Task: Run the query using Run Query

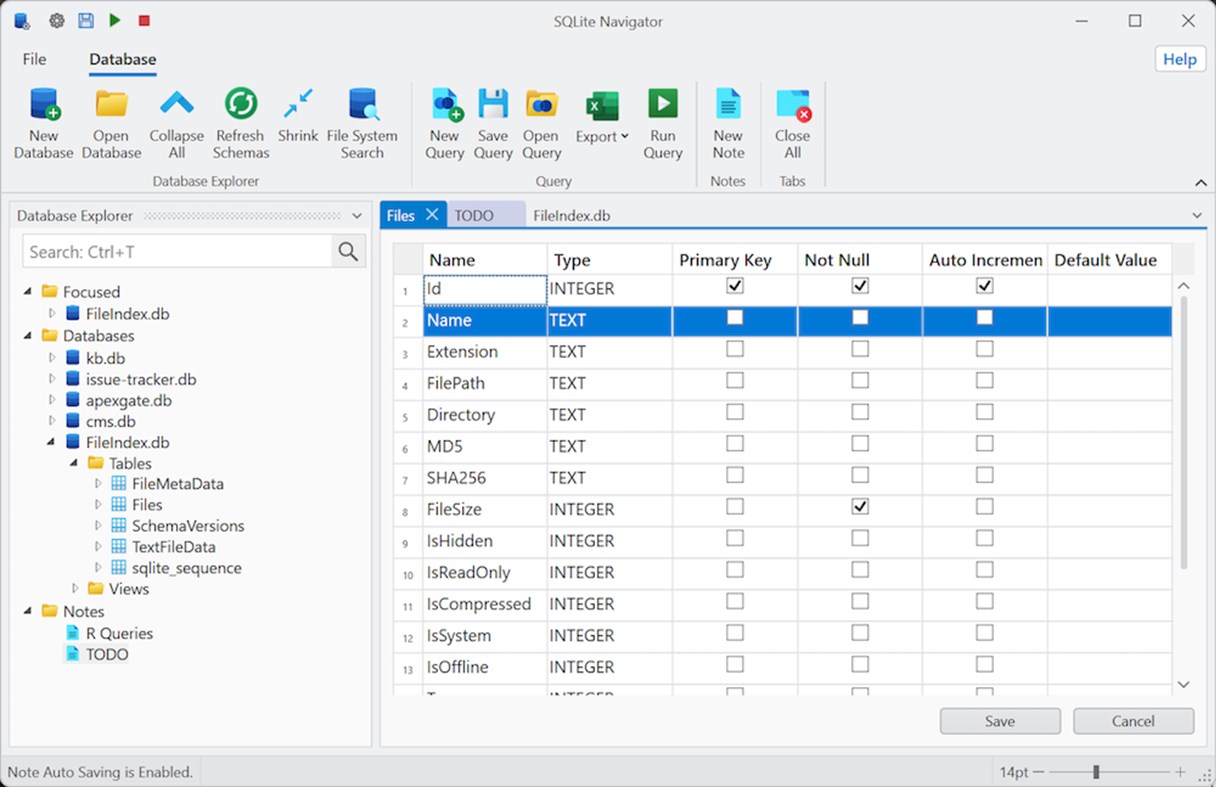Action: [x=662, y=105]
